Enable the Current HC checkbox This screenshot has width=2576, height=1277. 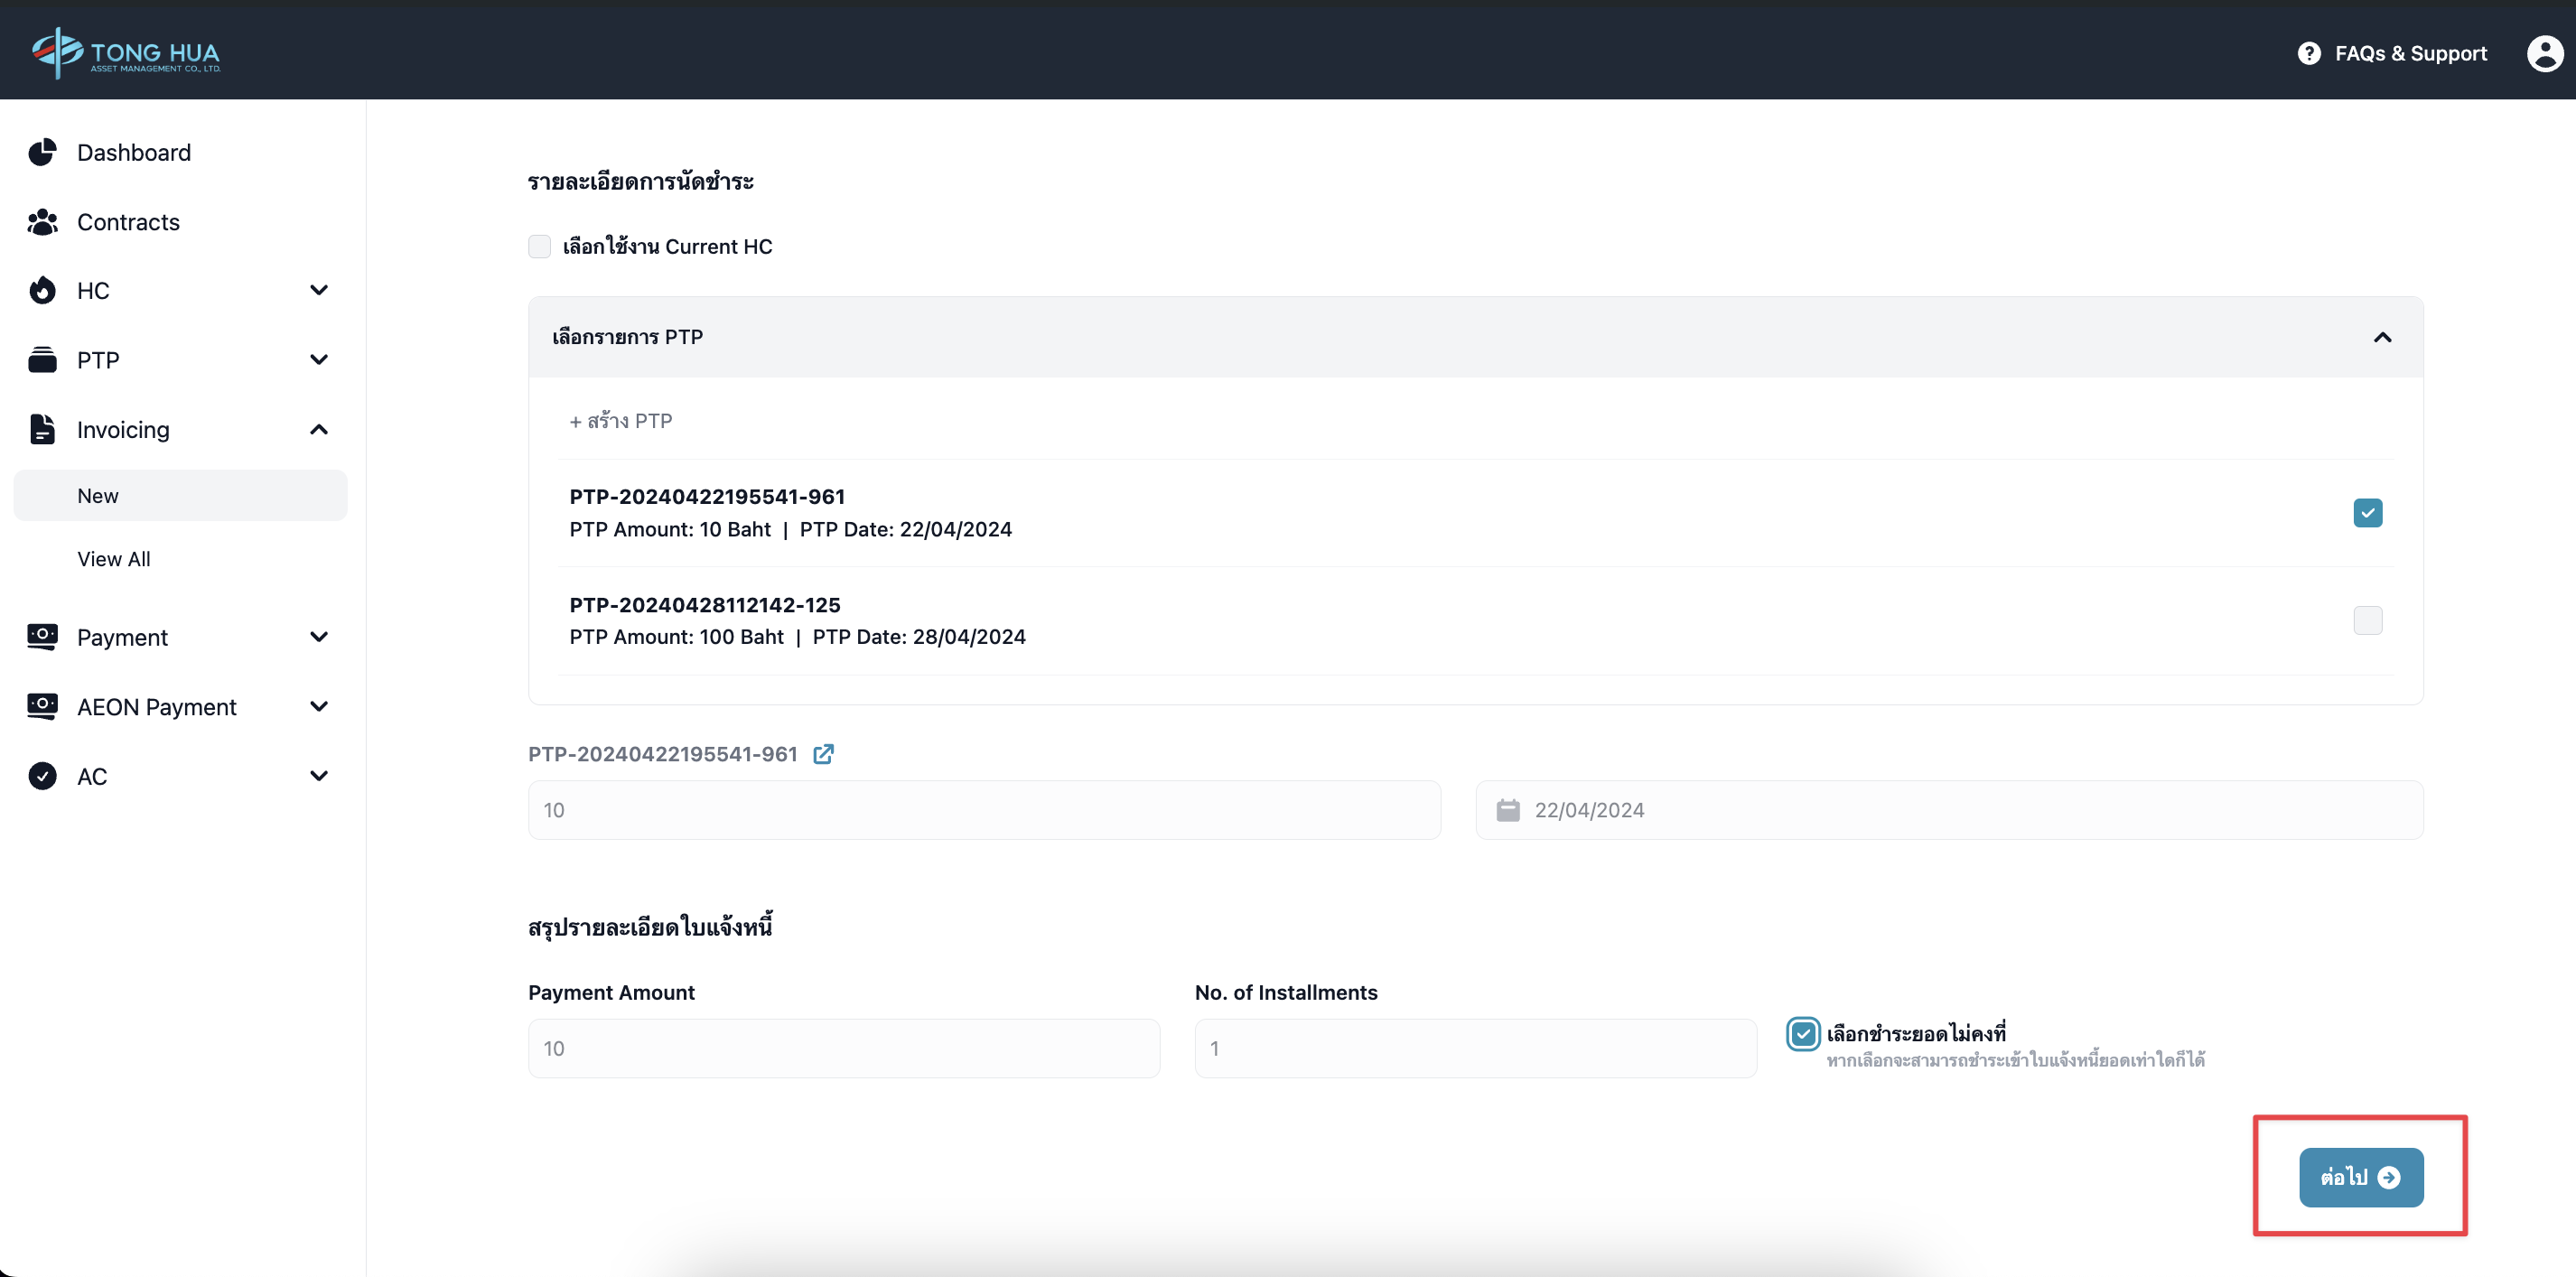[539, 247]
